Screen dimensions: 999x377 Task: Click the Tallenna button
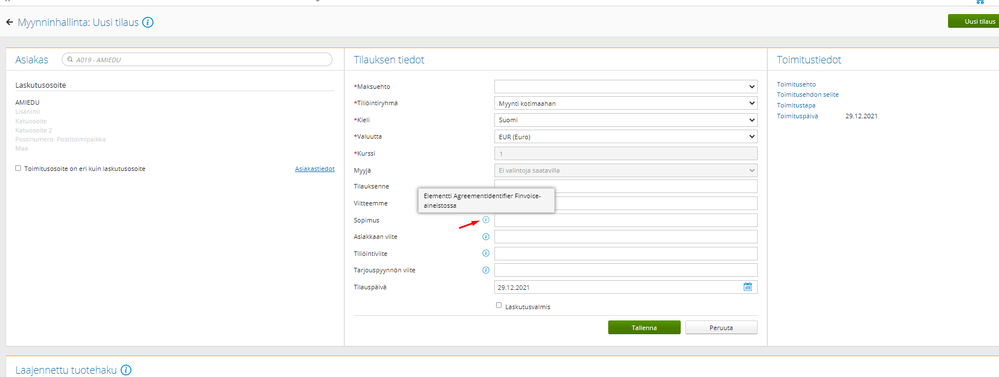[644, 327]
